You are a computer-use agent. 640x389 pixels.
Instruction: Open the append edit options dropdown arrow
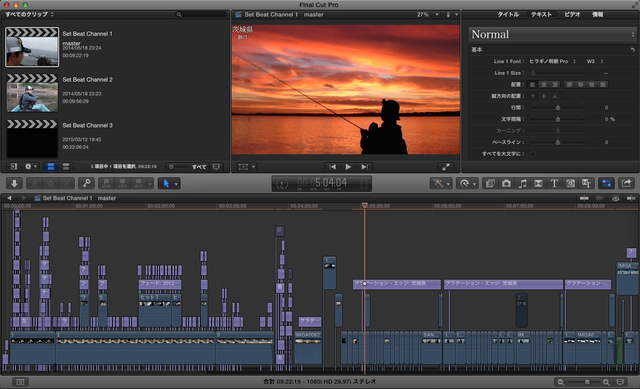[150, 184]
